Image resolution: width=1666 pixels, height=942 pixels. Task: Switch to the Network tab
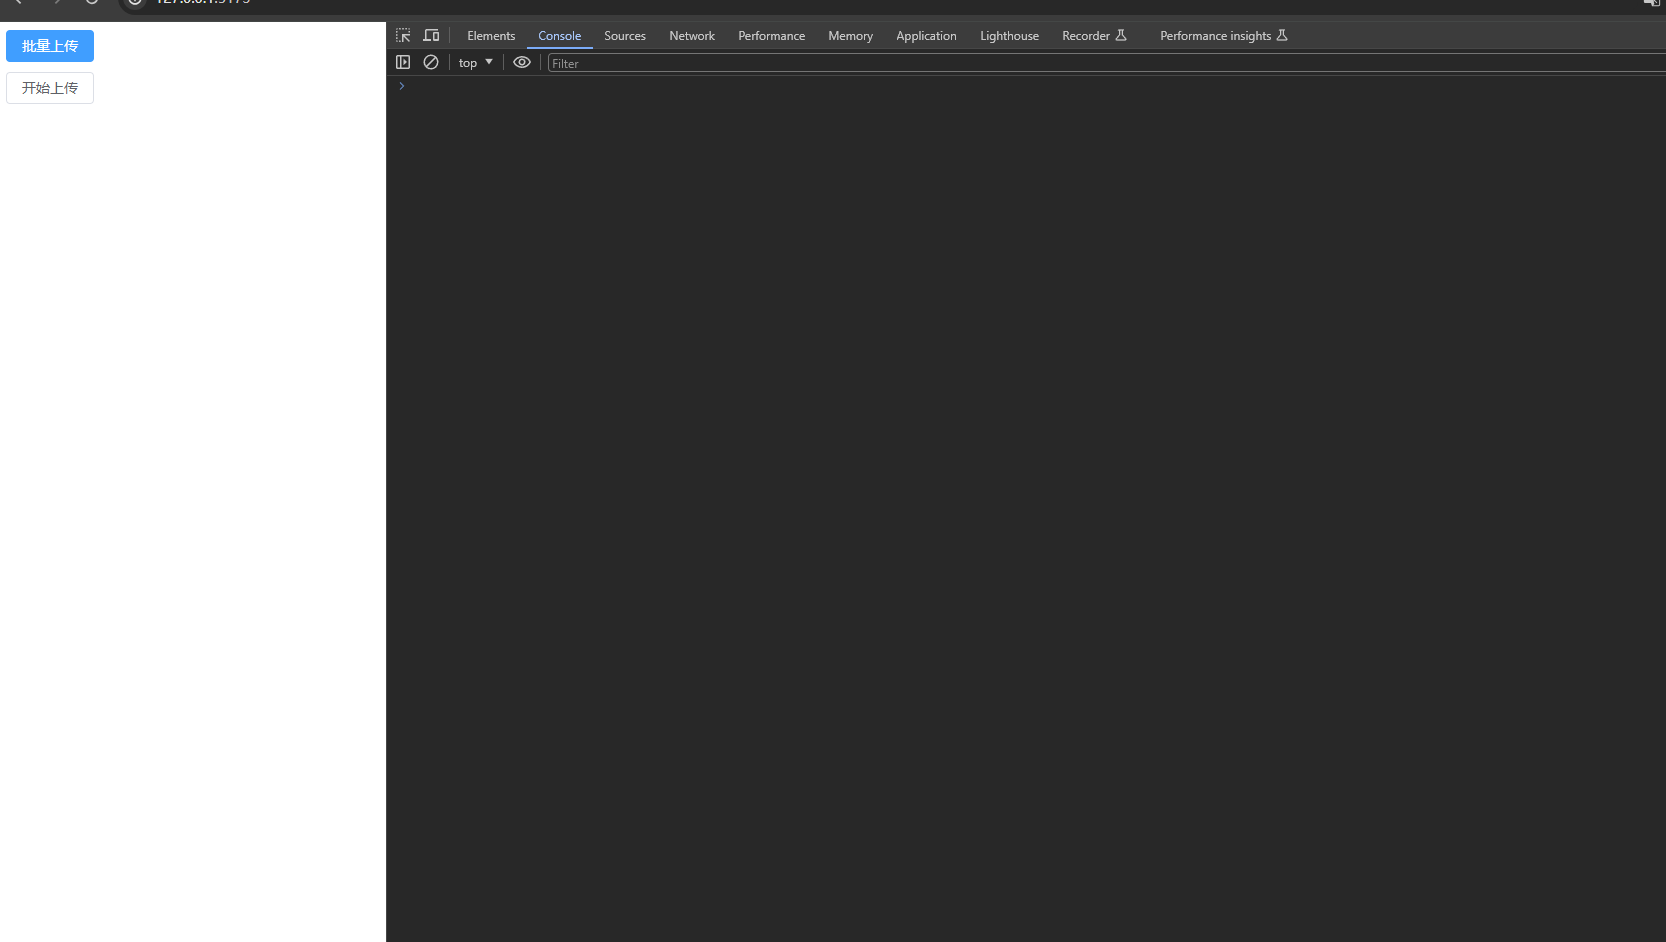692,35
